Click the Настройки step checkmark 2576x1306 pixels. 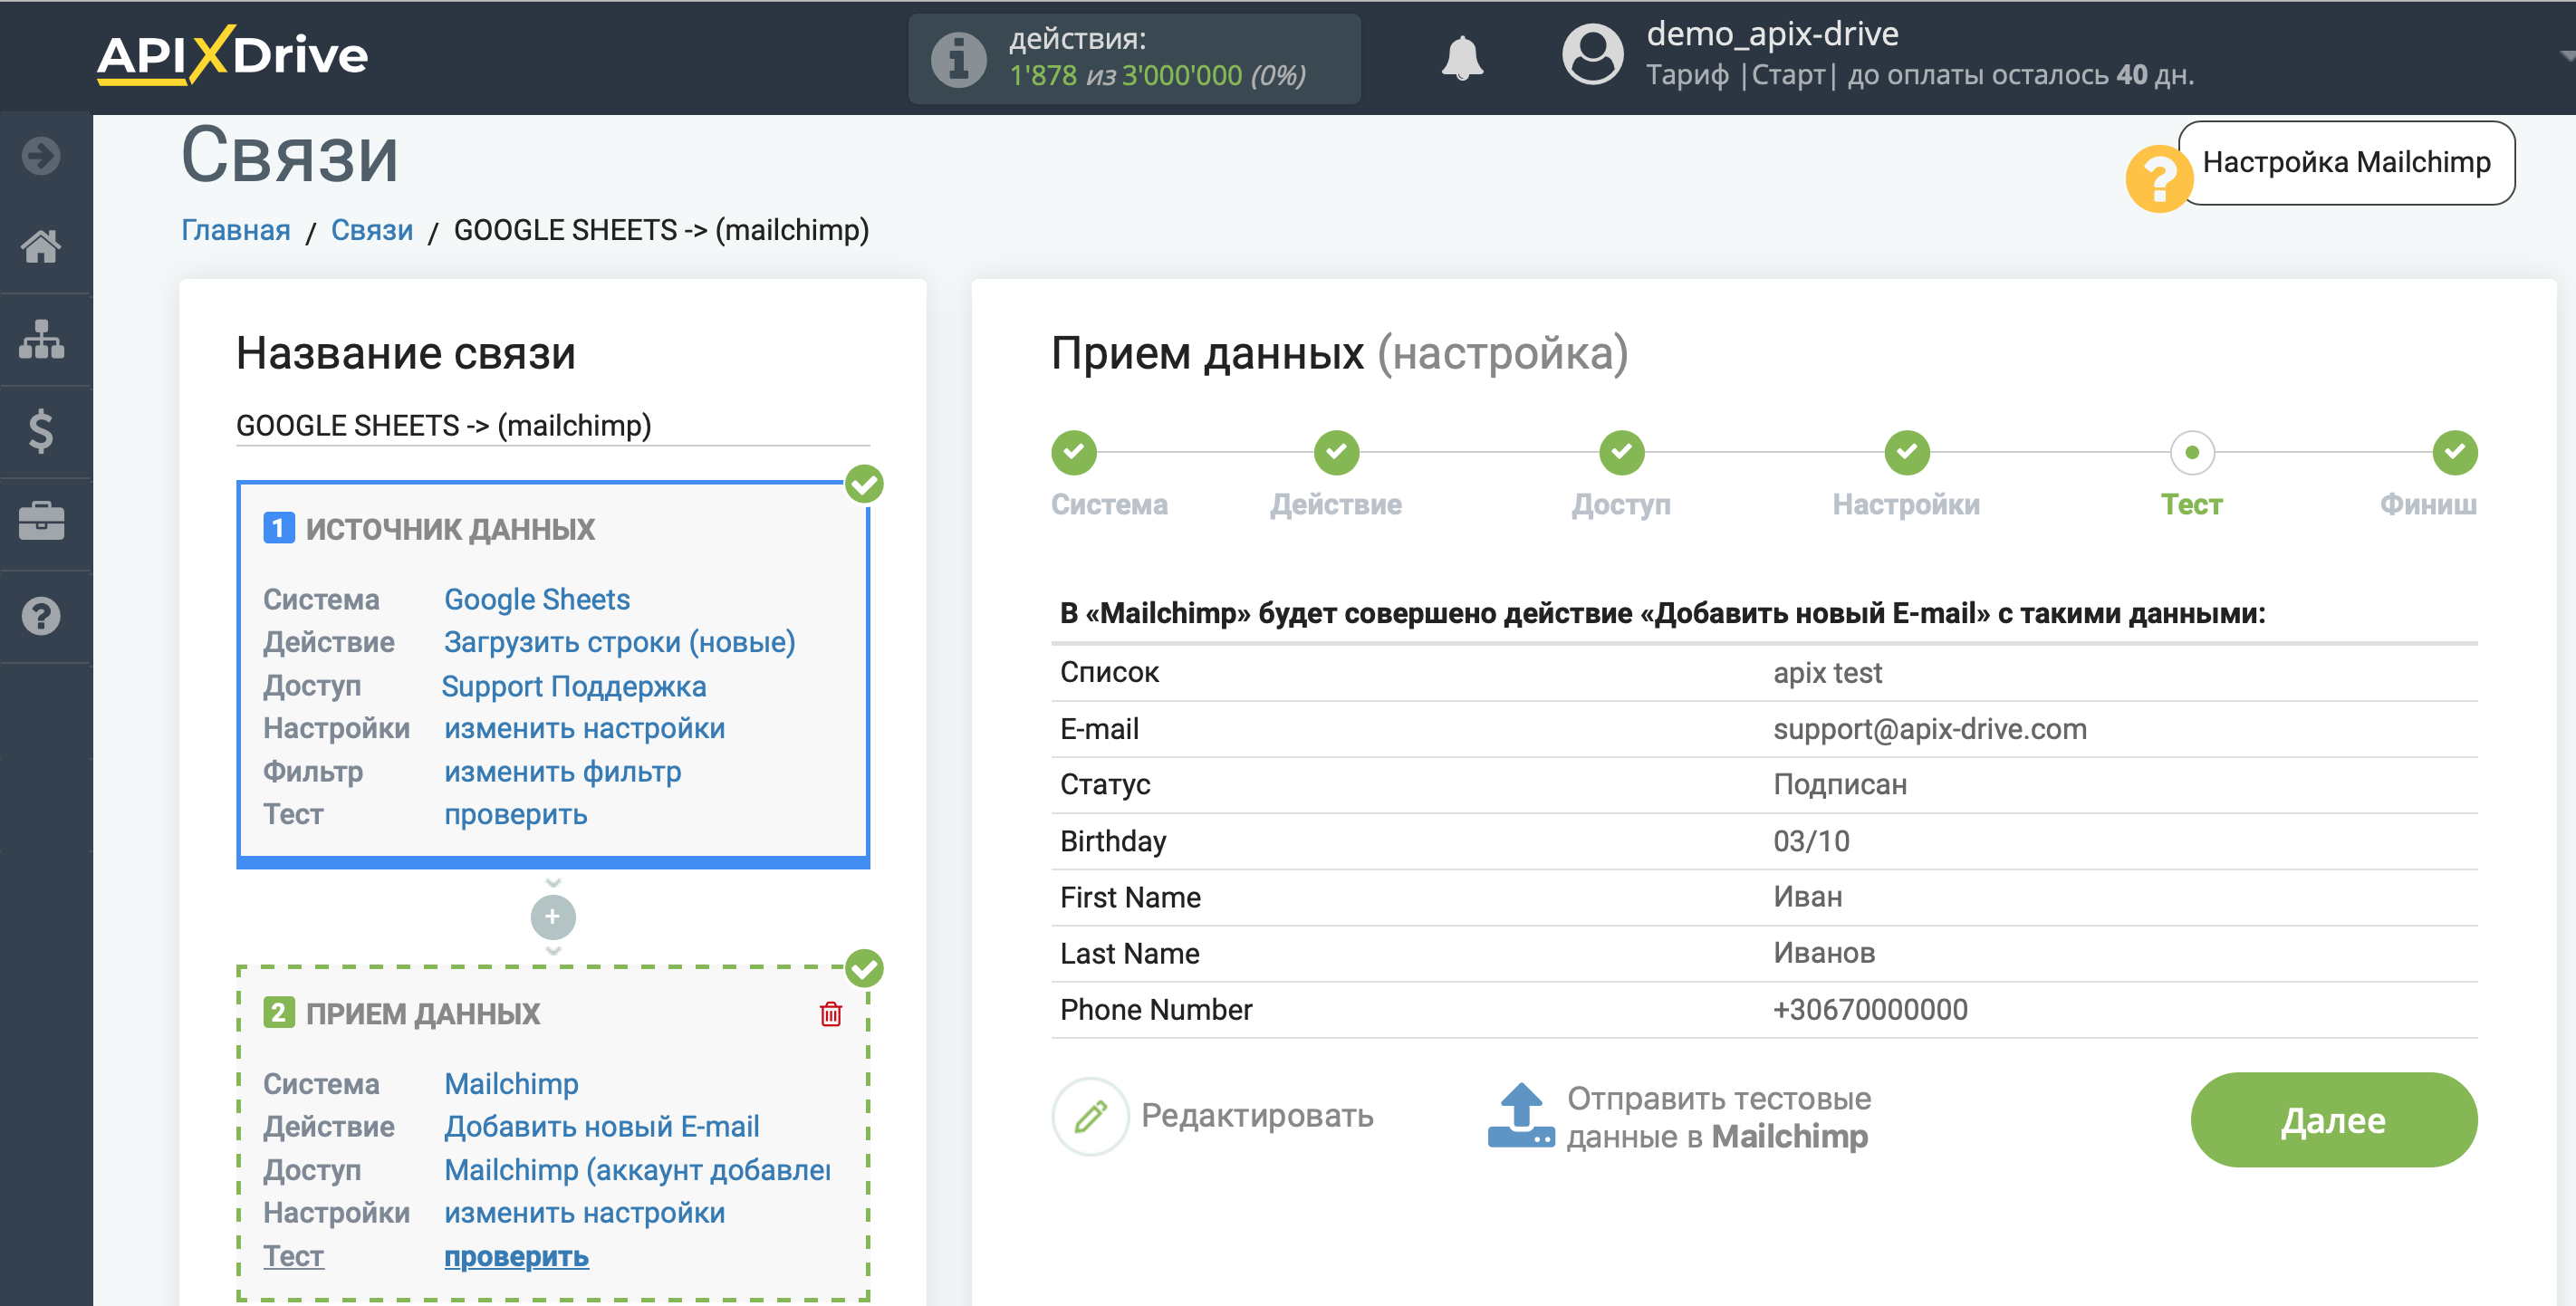coord(1906,453)
